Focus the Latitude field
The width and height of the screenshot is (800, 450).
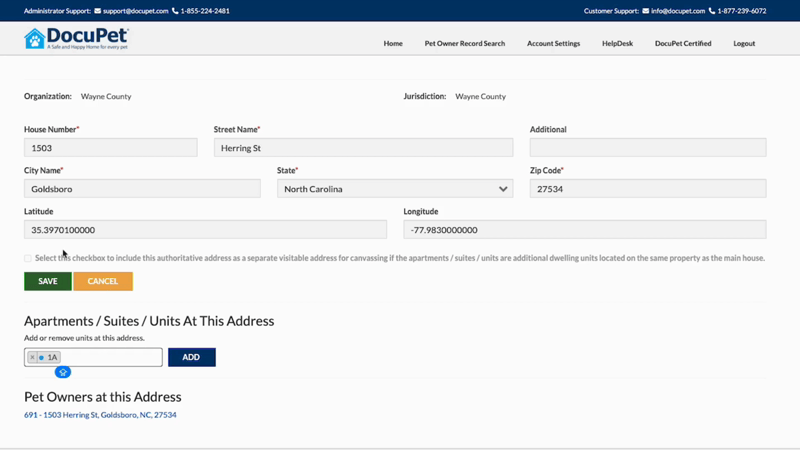[205, 230]
